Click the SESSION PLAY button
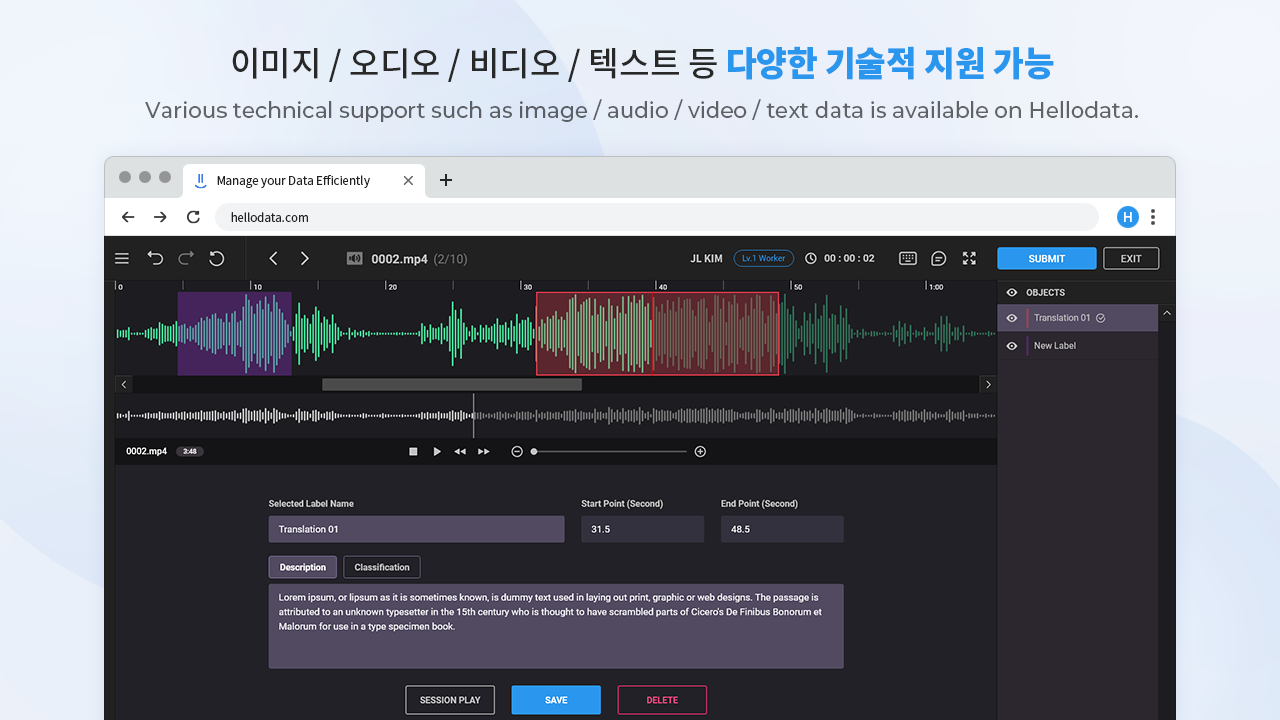The height and width of the screenshot is (720, 1280). [x=450, y=700]
